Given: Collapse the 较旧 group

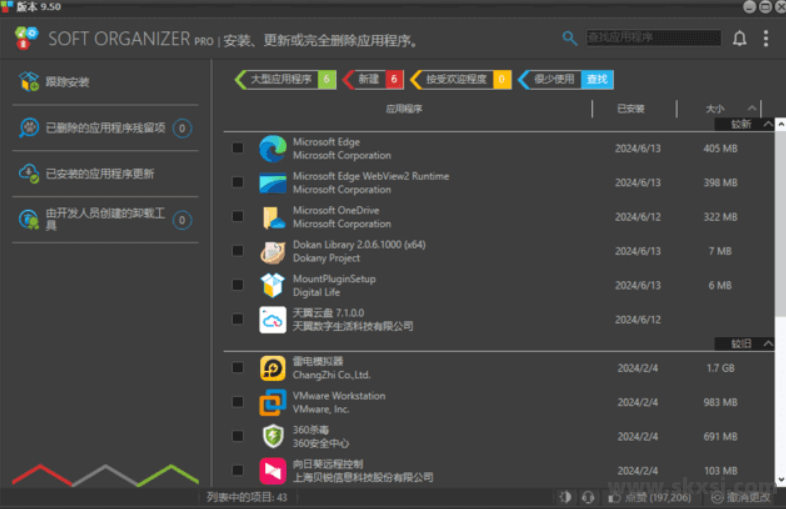Looking at the screenshot, I should click(767, 344).
